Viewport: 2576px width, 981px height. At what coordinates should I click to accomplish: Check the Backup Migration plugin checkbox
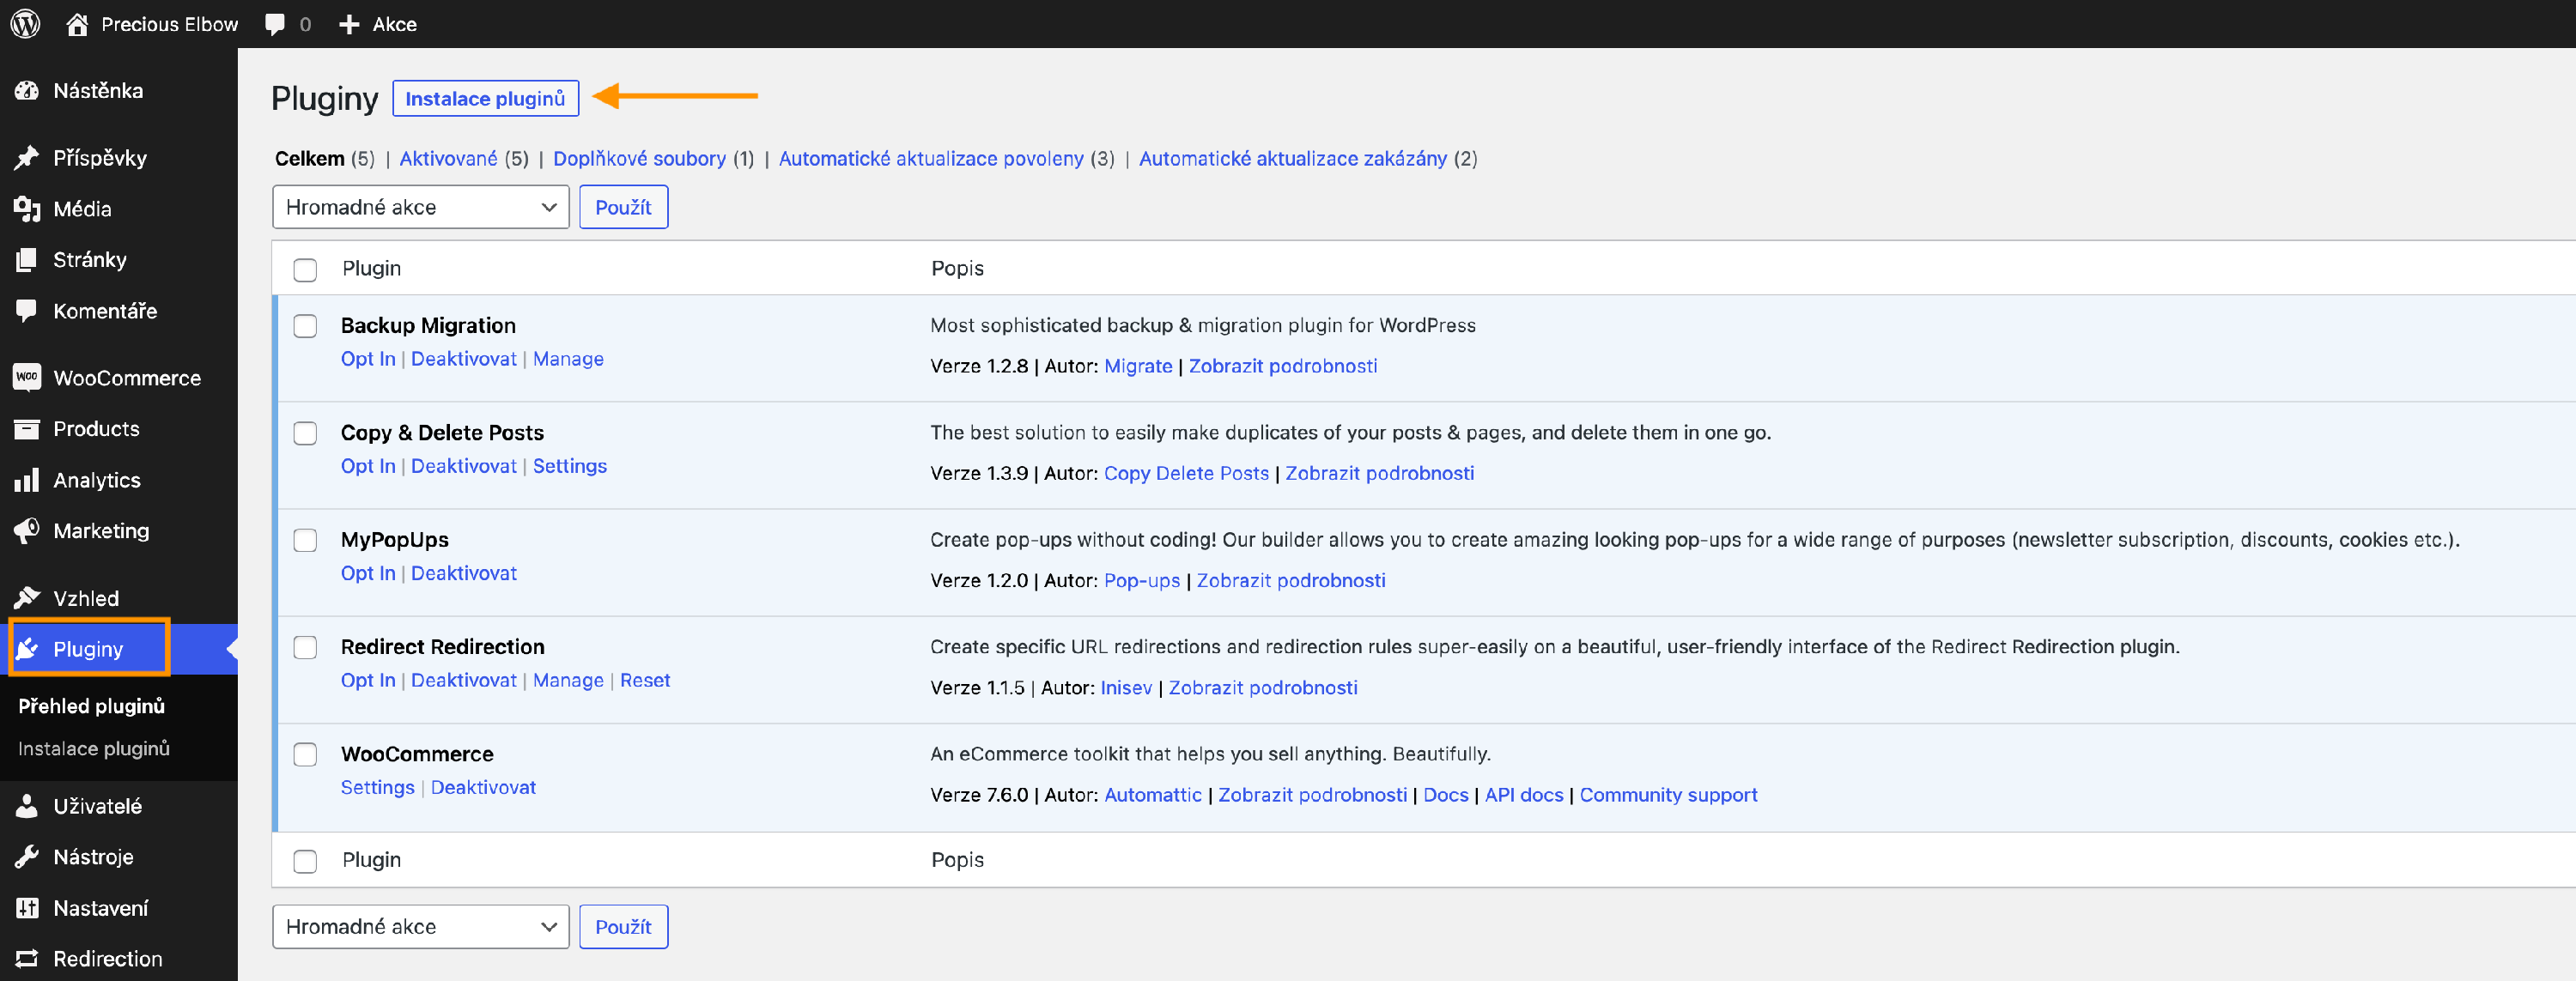(305, 326)
